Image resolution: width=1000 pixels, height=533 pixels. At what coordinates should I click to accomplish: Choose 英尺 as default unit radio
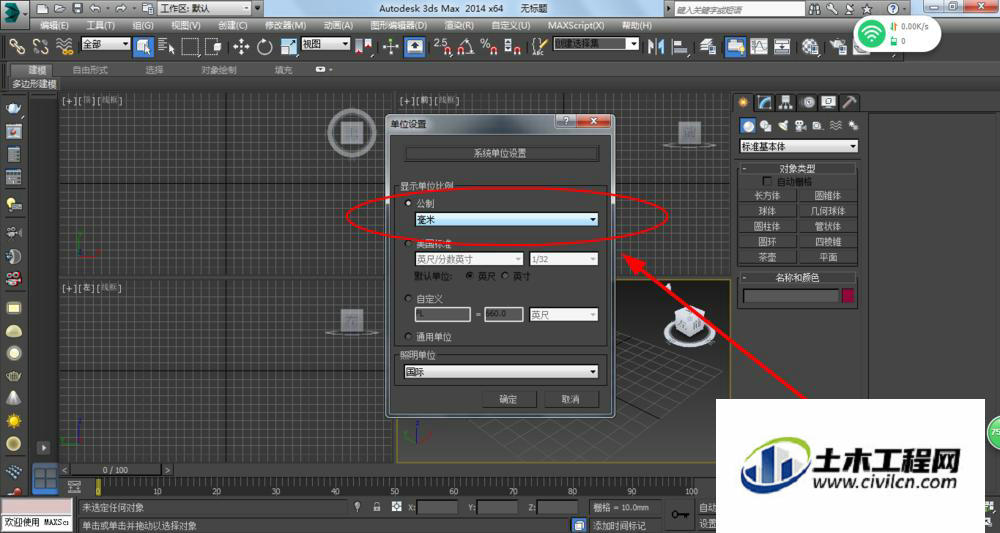469,276
